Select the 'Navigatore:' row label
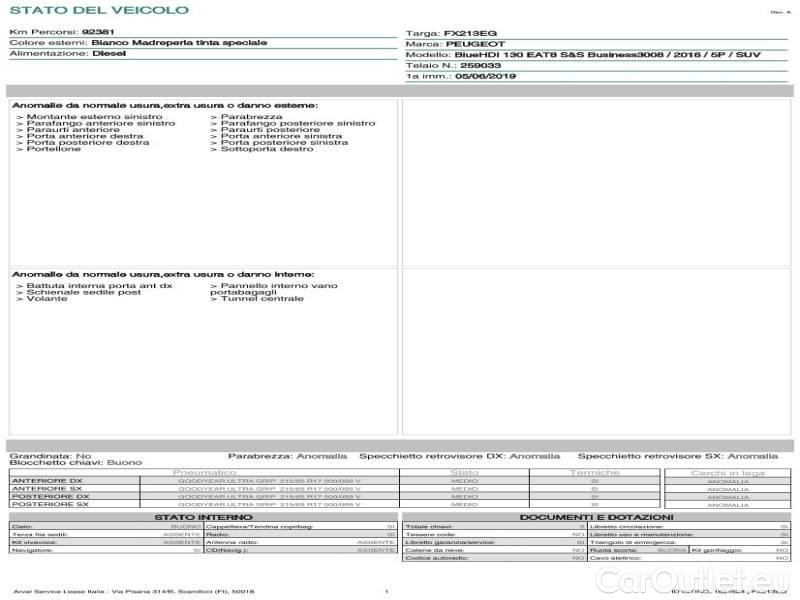 32,551
